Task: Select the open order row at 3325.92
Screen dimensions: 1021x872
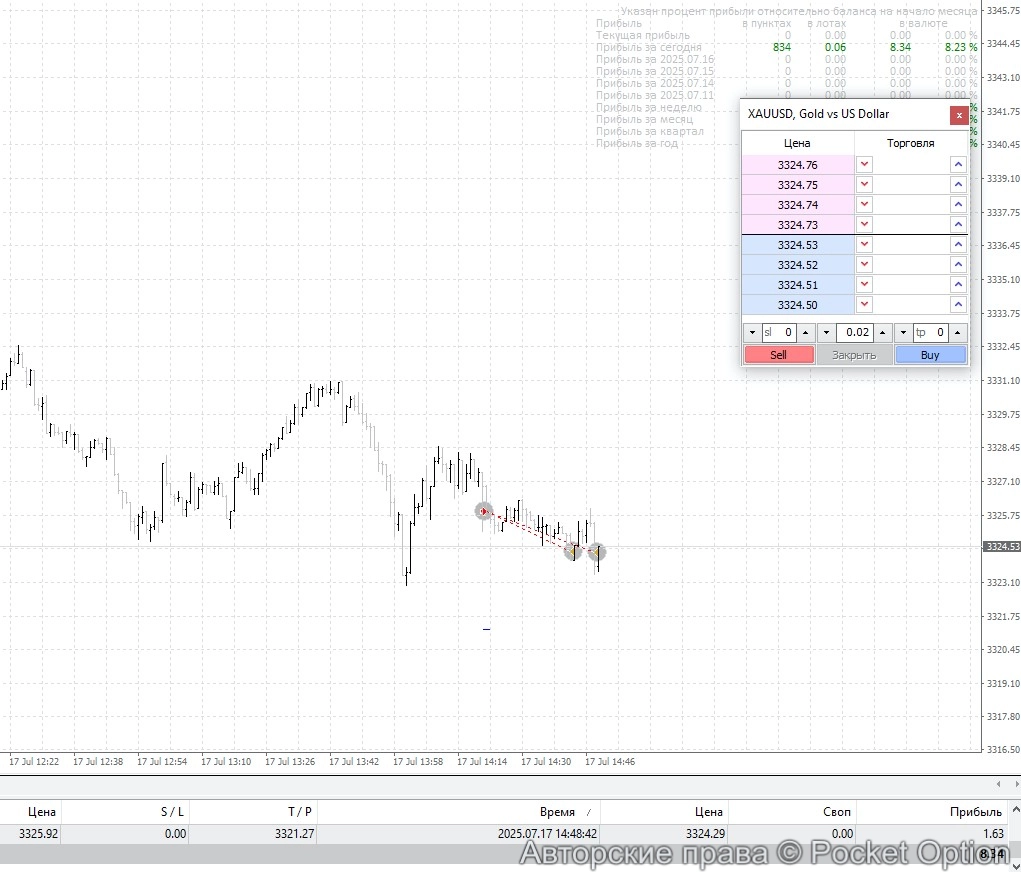Action: pyautogui.click(x=400, y=833)
